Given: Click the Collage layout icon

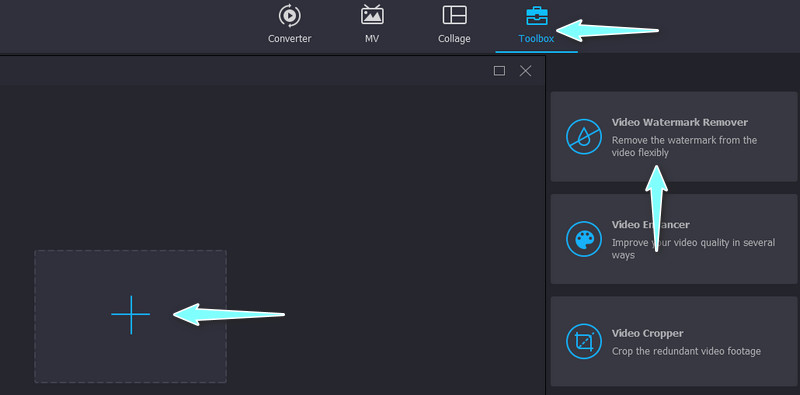Looking at the screenshot, I should tap(454, 15).
